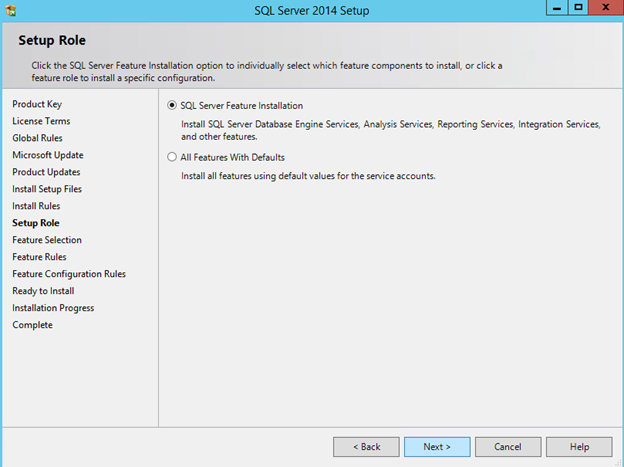Screen dimensions: 624x467
Task: Select Install Setup Files step
Action: click(47, 189)
